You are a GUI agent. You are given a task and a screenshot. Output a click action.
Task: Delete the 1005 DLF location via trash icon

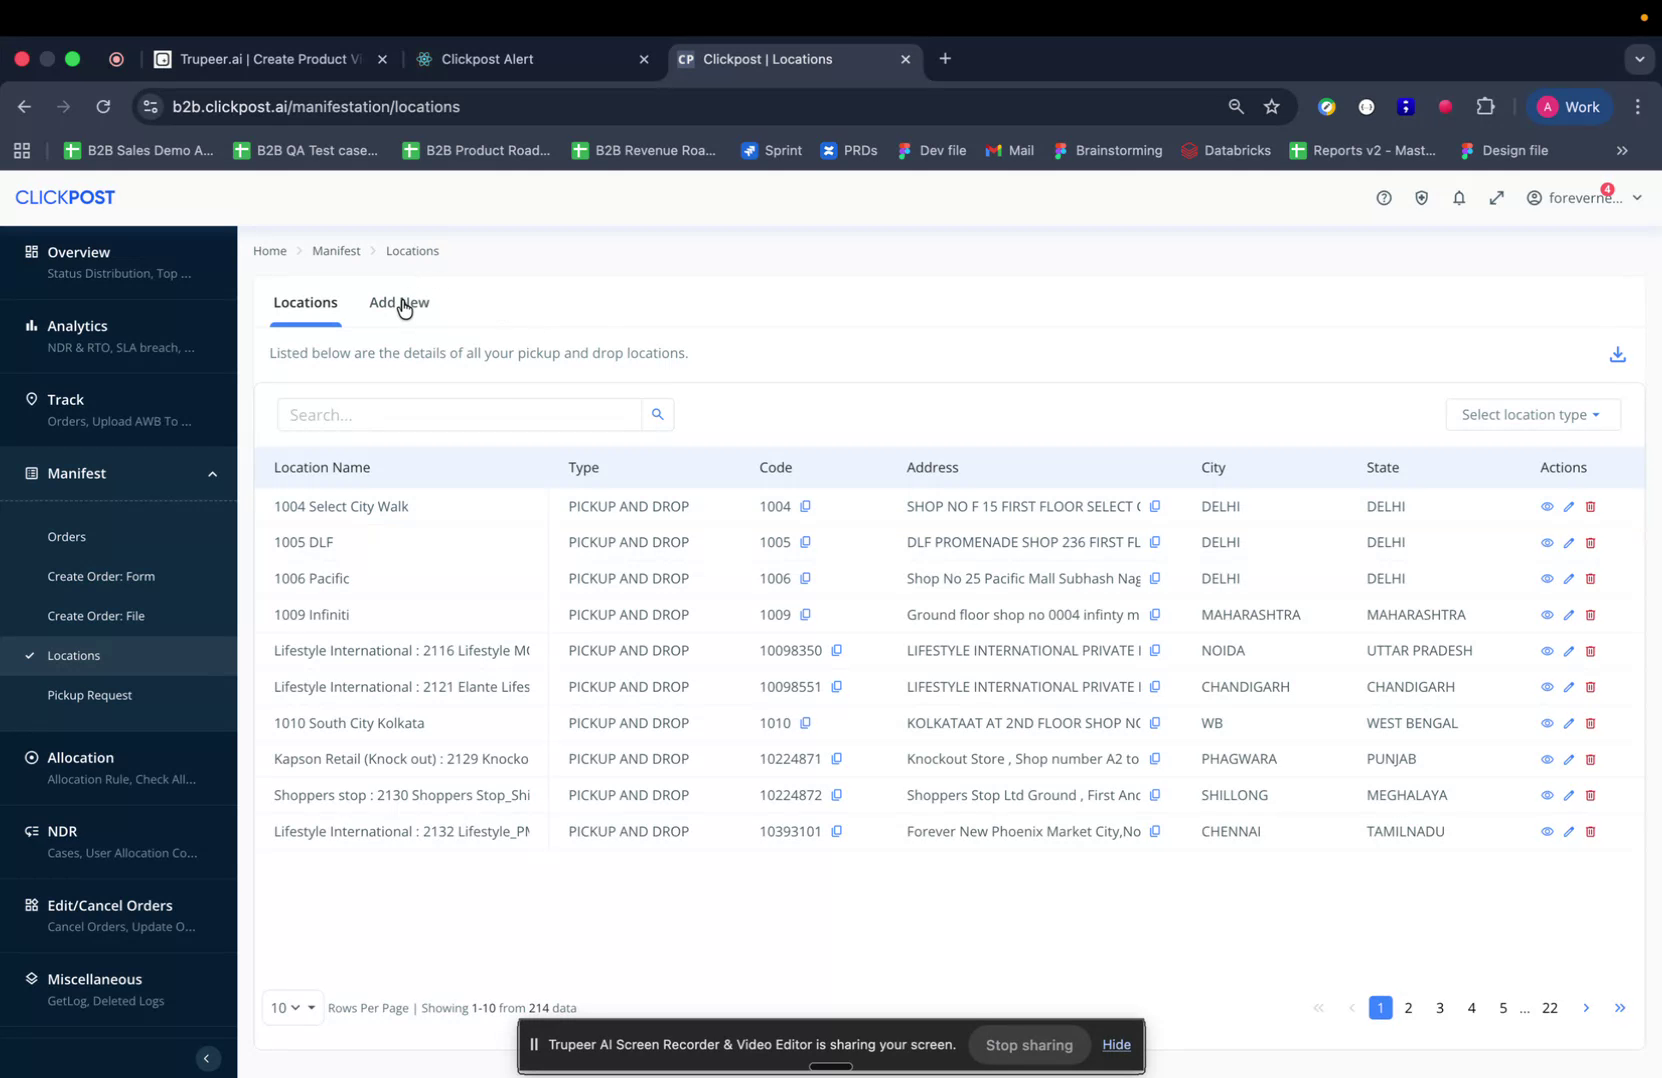pos(1591,543)
